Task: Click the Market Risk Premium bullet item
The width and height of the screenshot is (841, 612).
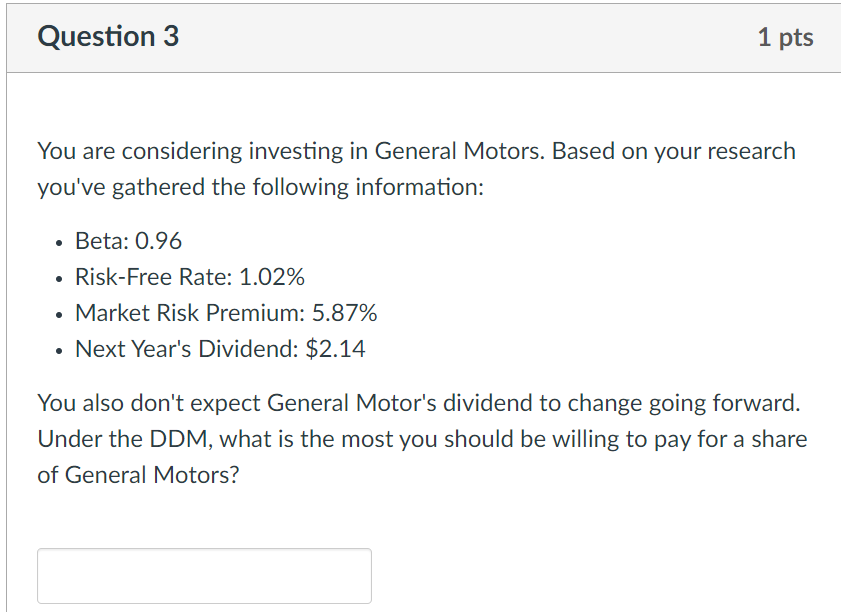Action: [226, 312]
